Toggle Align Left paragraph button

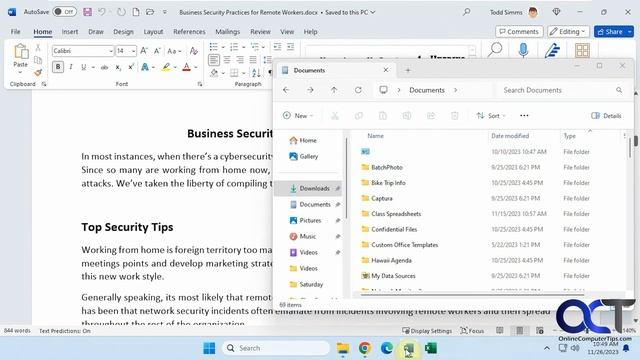(x=213, y=60)
